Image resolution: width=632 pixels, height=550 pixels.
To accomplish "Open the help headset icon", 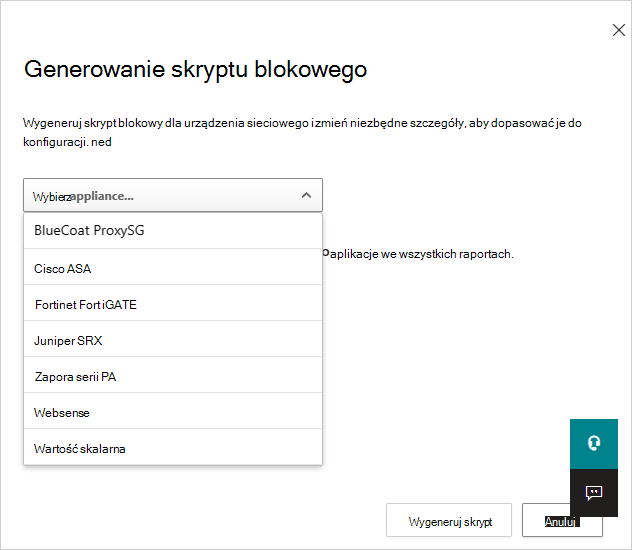I will [x=594, y=444].
